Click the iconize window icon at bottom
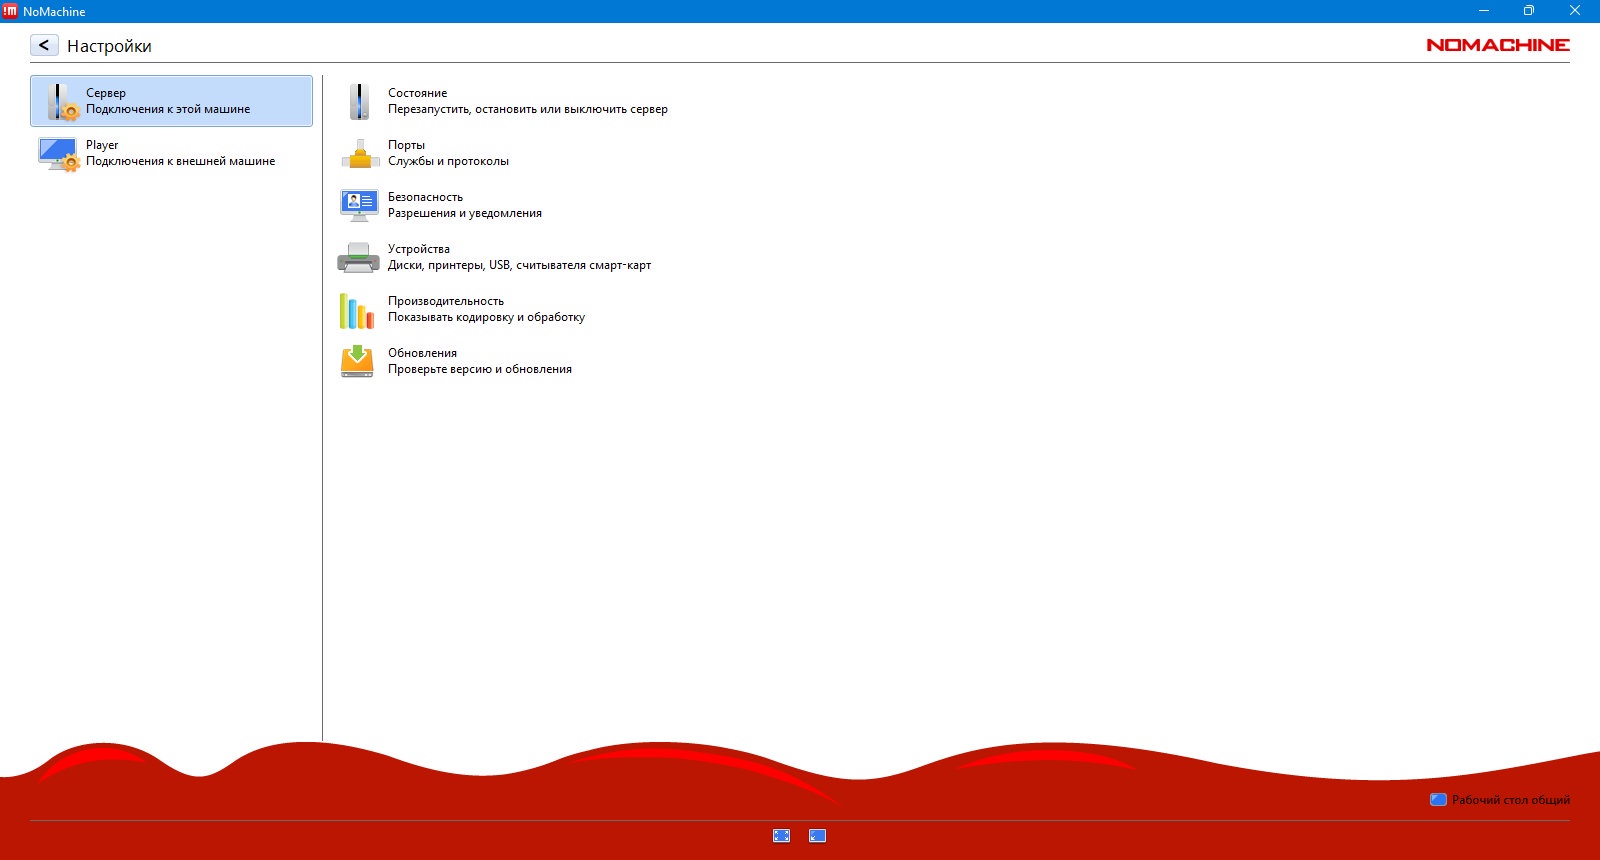1600x860 pixels. pos(817,836)
